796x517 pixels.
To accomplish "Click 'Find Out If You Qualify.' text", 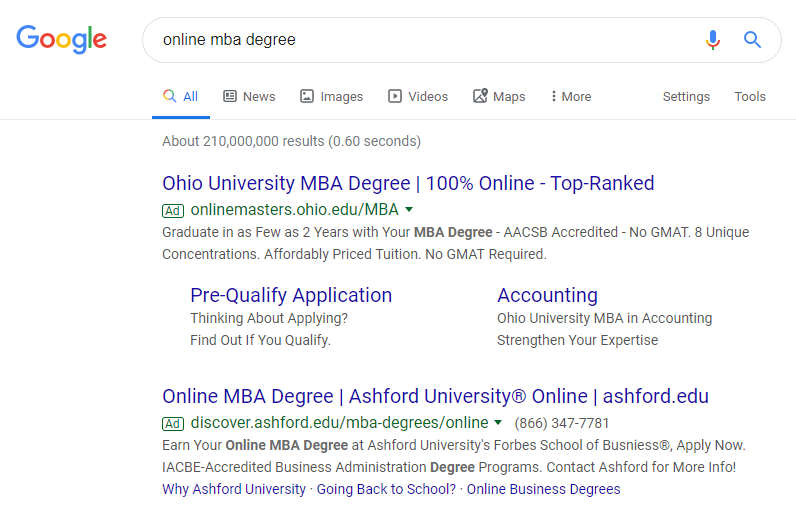I will click(x=260, y=340).
